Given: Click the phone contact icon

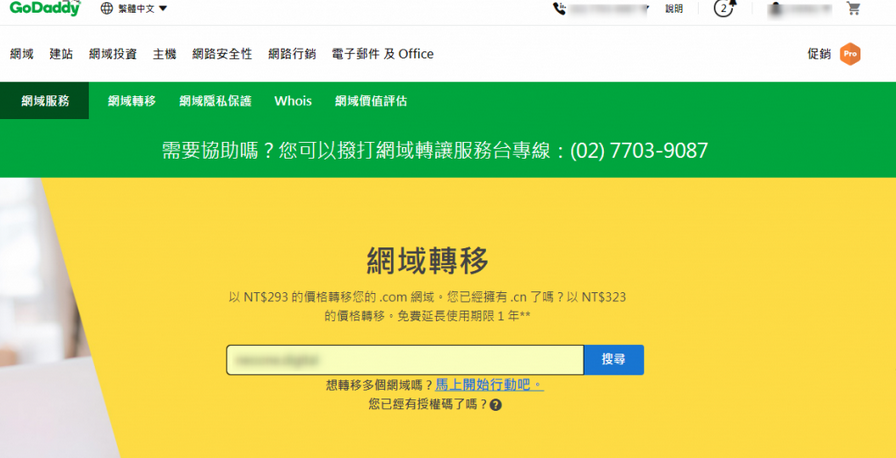Looking at the screenshot, I should click(x=559, y=9).
